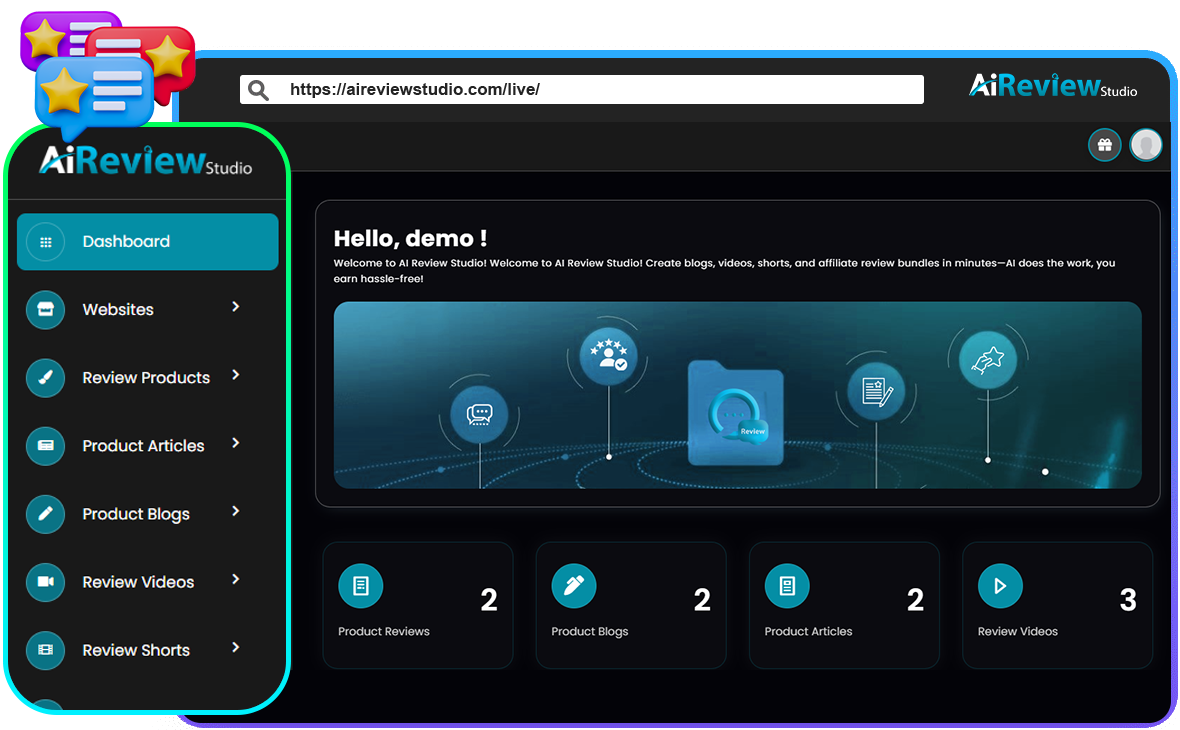The image size is (1180, 730).
Task: Open Product Blogs menu item in sidebar
Action: click(x=136, y=514)
